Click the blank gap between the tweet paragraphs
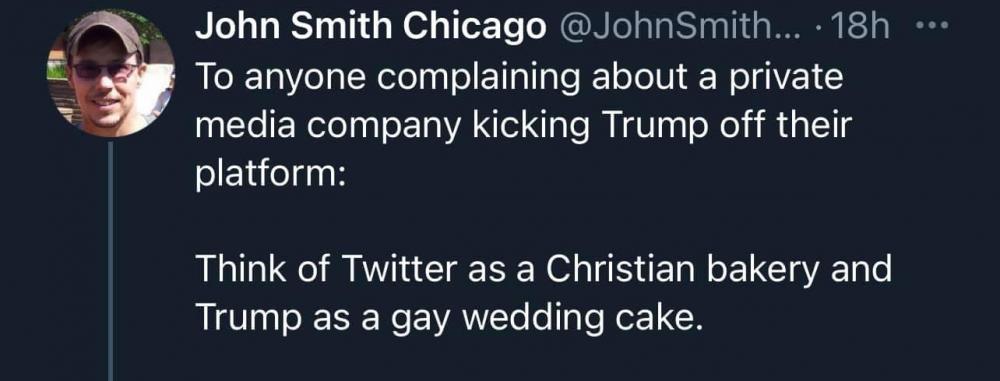The width and height of the screenshot is (1000, 381). [543, 223]
